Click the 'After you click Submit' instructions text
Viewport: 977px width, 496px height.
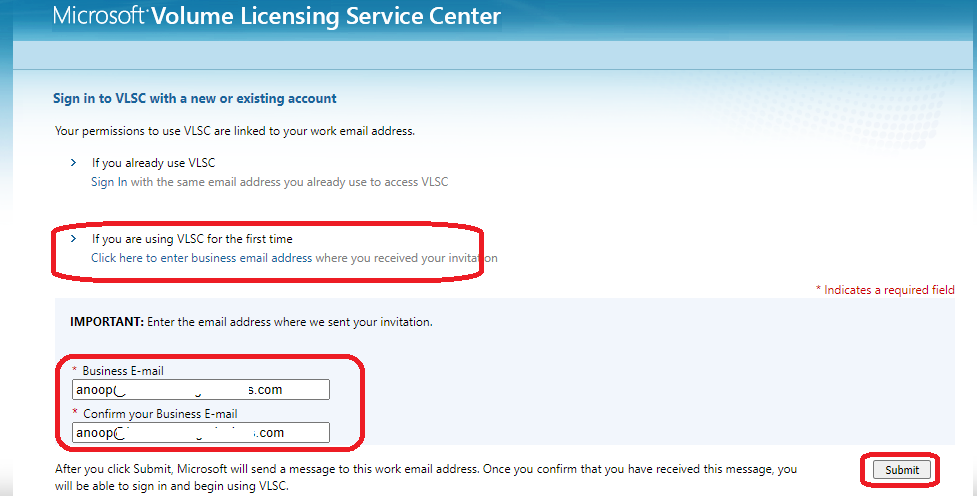[x=426, y=477]
